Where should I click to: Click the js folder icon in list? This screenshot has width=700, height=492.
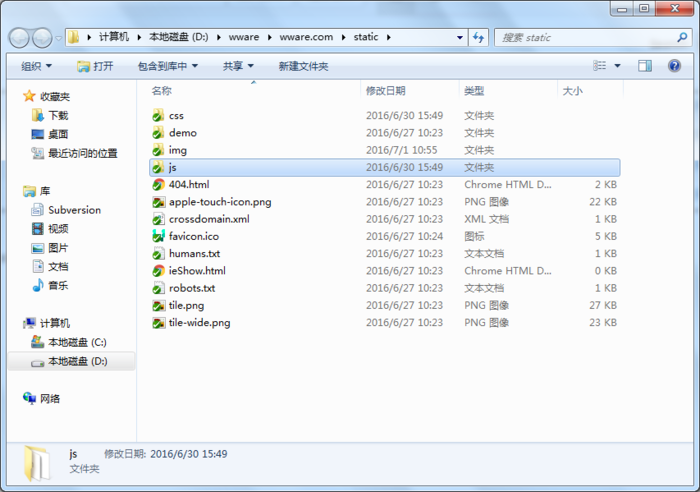pos(158,167)
